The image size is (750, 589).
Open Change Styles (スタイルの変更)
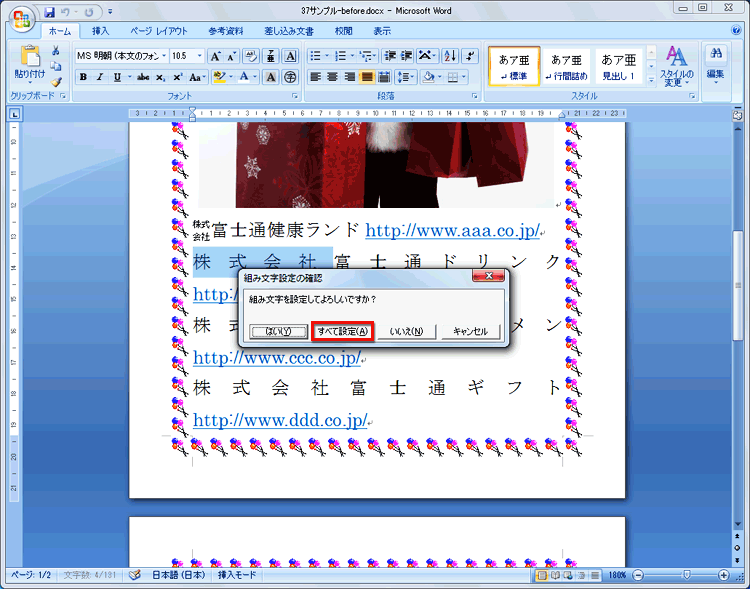click(x=676, y=67)
